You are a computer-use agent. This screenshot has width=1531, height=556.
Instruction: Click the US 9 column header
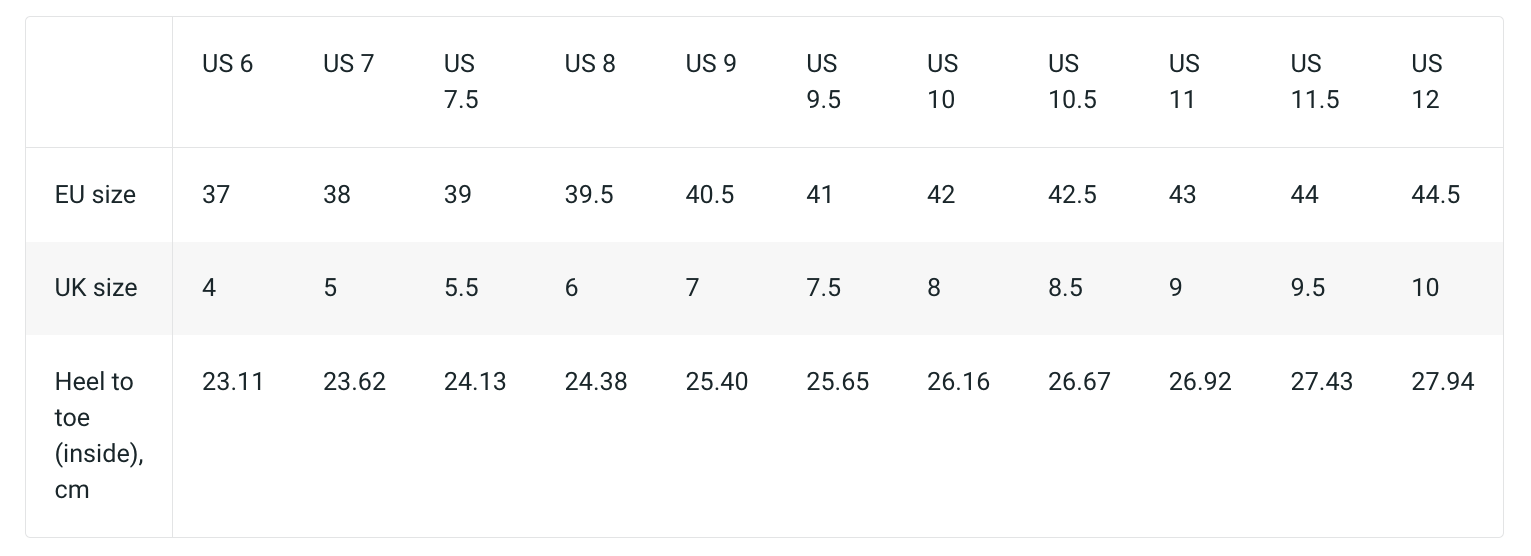pos(711,64)
